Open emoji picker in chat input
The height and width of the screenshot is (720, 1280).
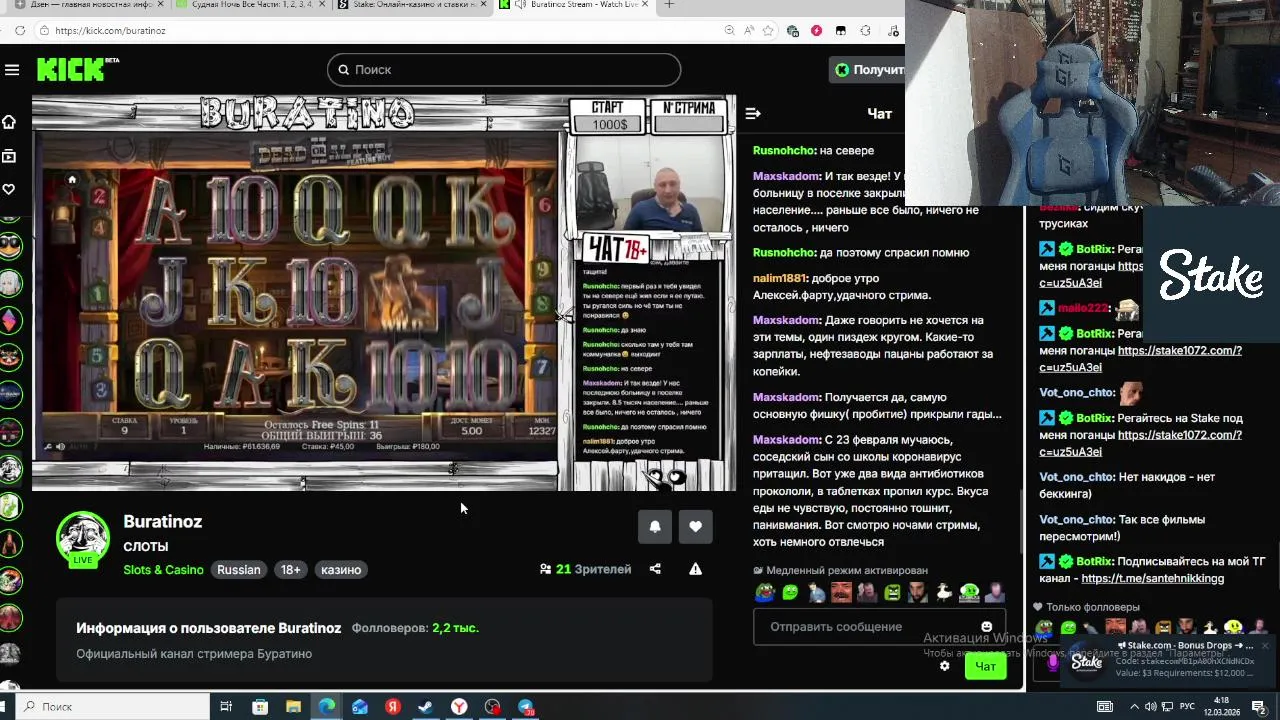pos(986,627)
